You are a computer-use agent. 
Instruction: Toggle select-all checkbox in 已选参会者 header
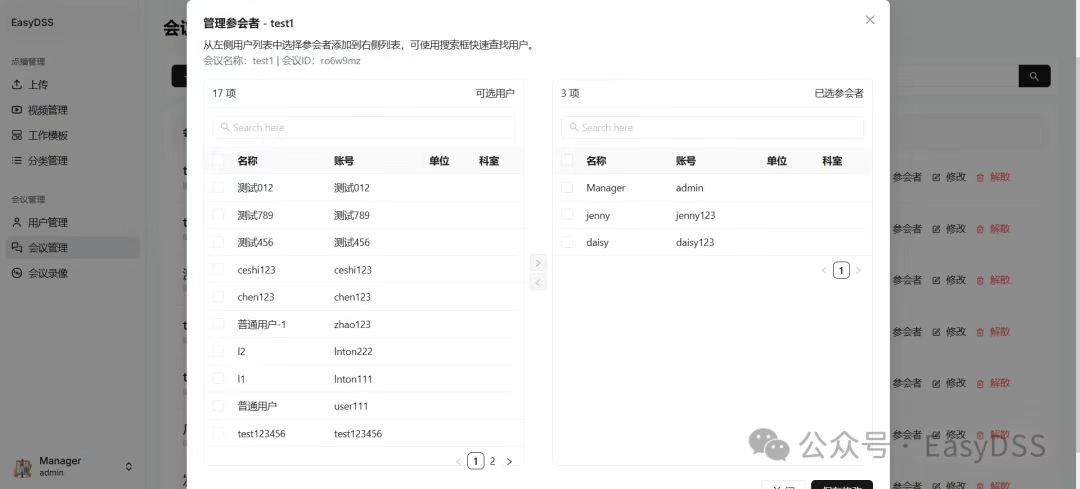click(x=567, y=161)
